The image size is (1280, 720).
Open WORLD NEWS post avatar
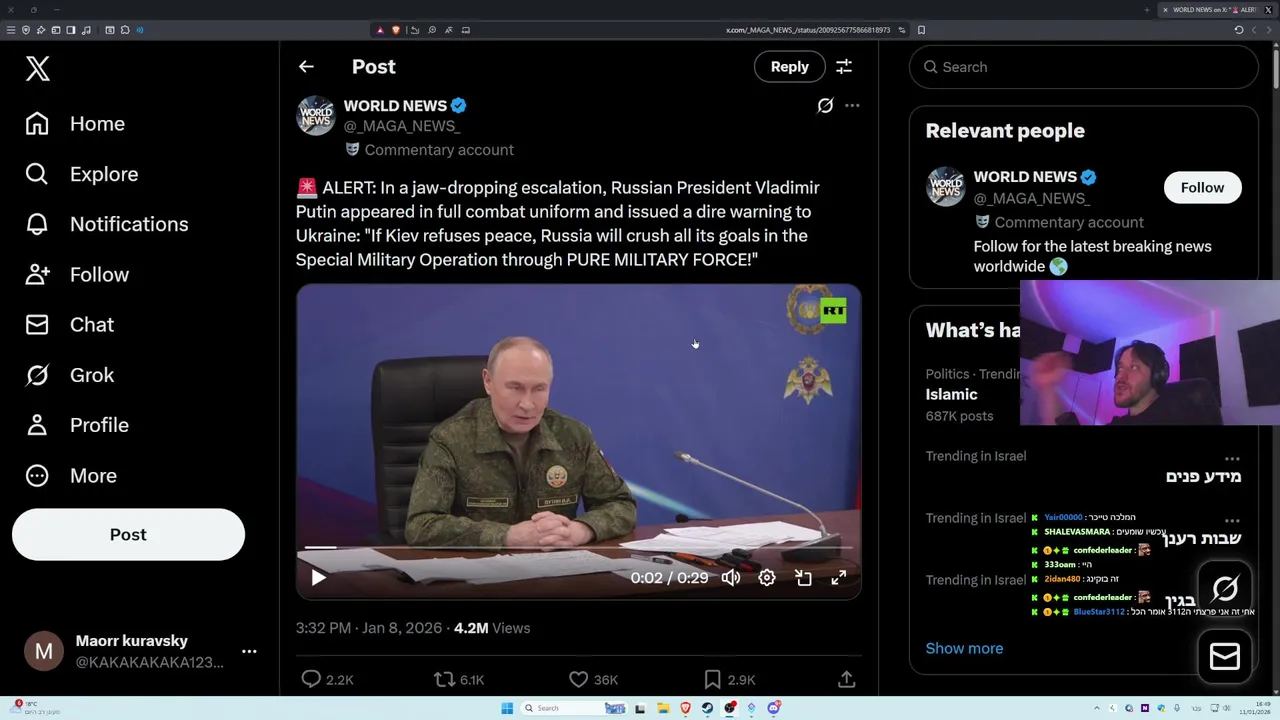pos(316,116)
